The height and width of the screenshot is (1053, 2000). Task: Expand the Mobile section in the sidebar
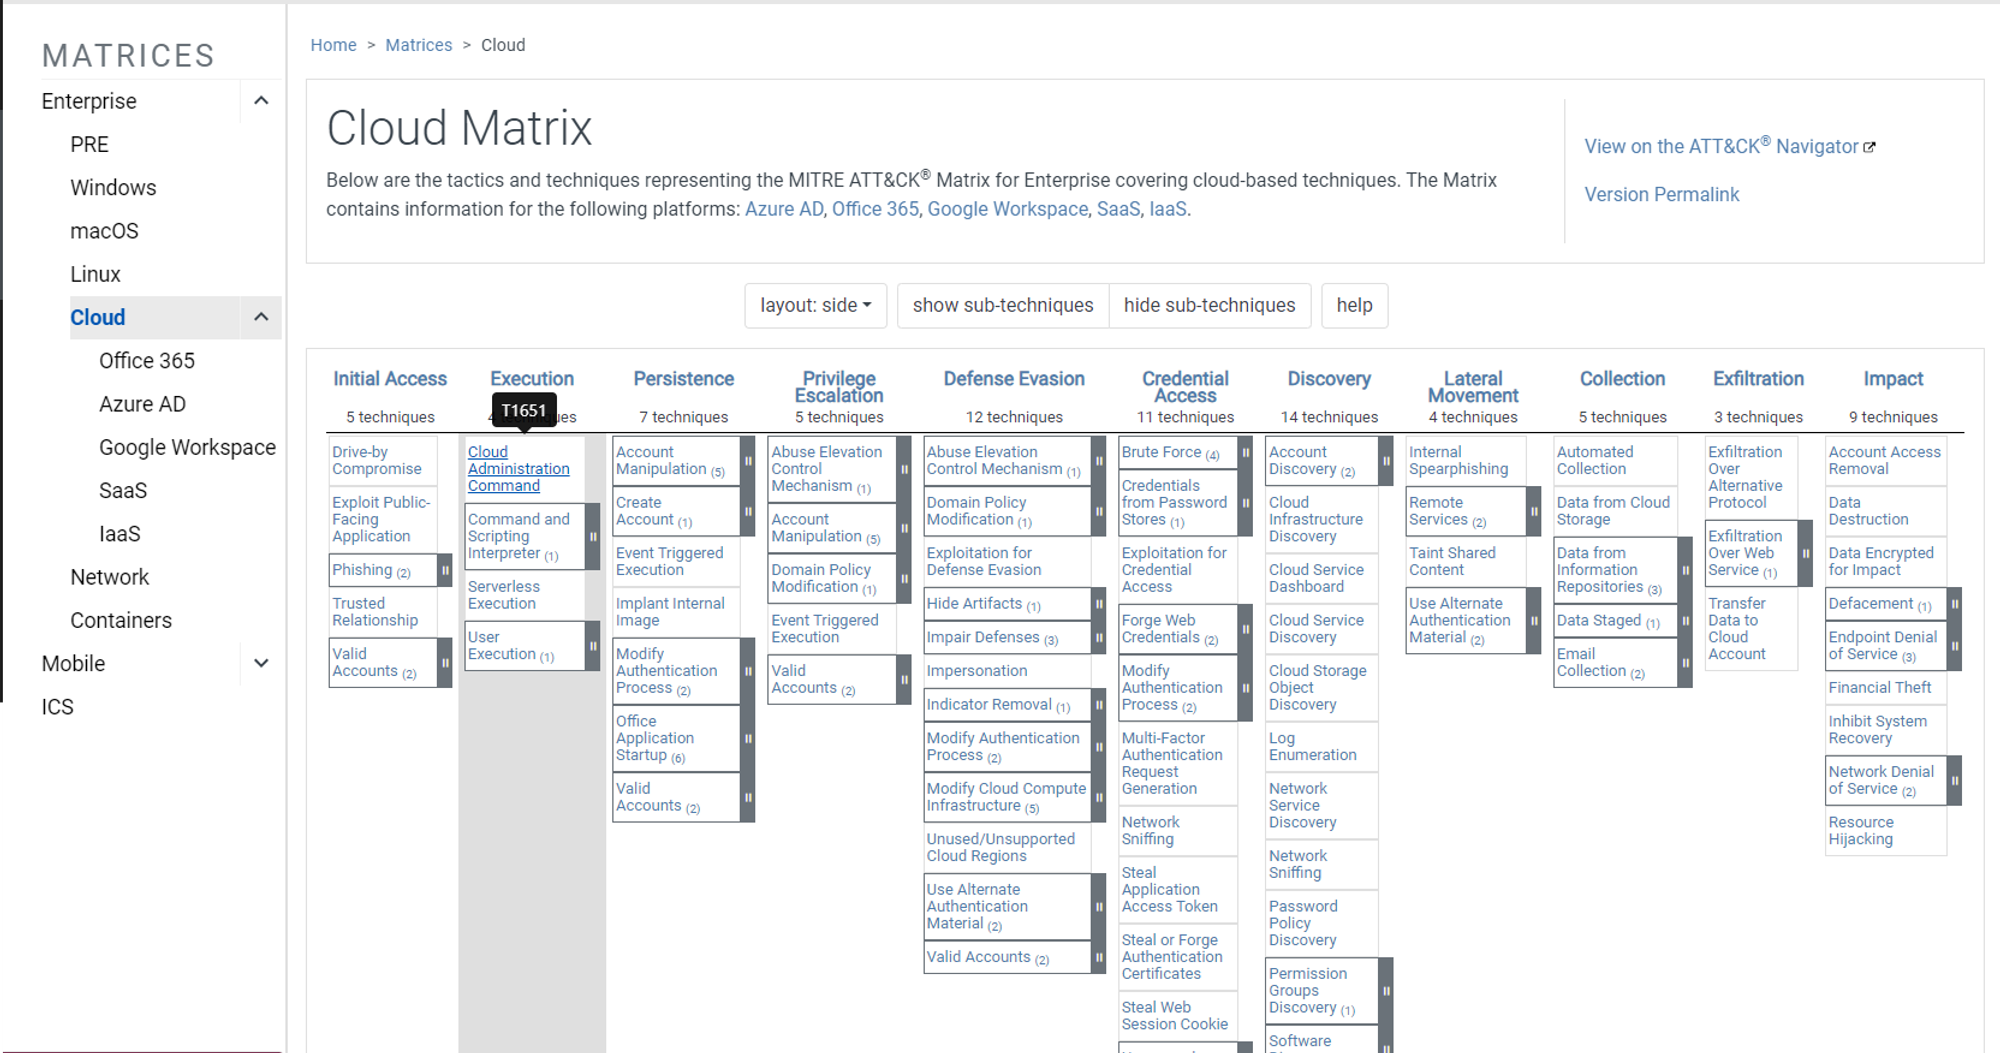[262, 662]
